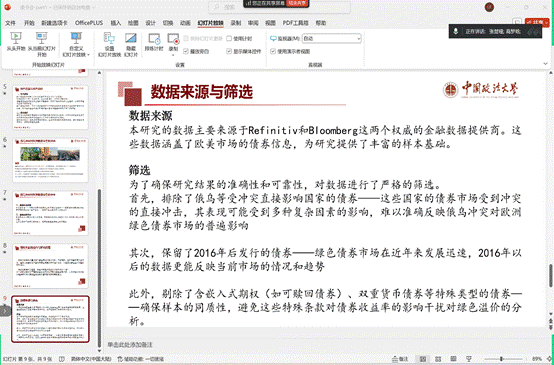Viewport: 554px width, 365px height.
Task: Start slideshow from status bar icon
Action: (x=469, y=359)
